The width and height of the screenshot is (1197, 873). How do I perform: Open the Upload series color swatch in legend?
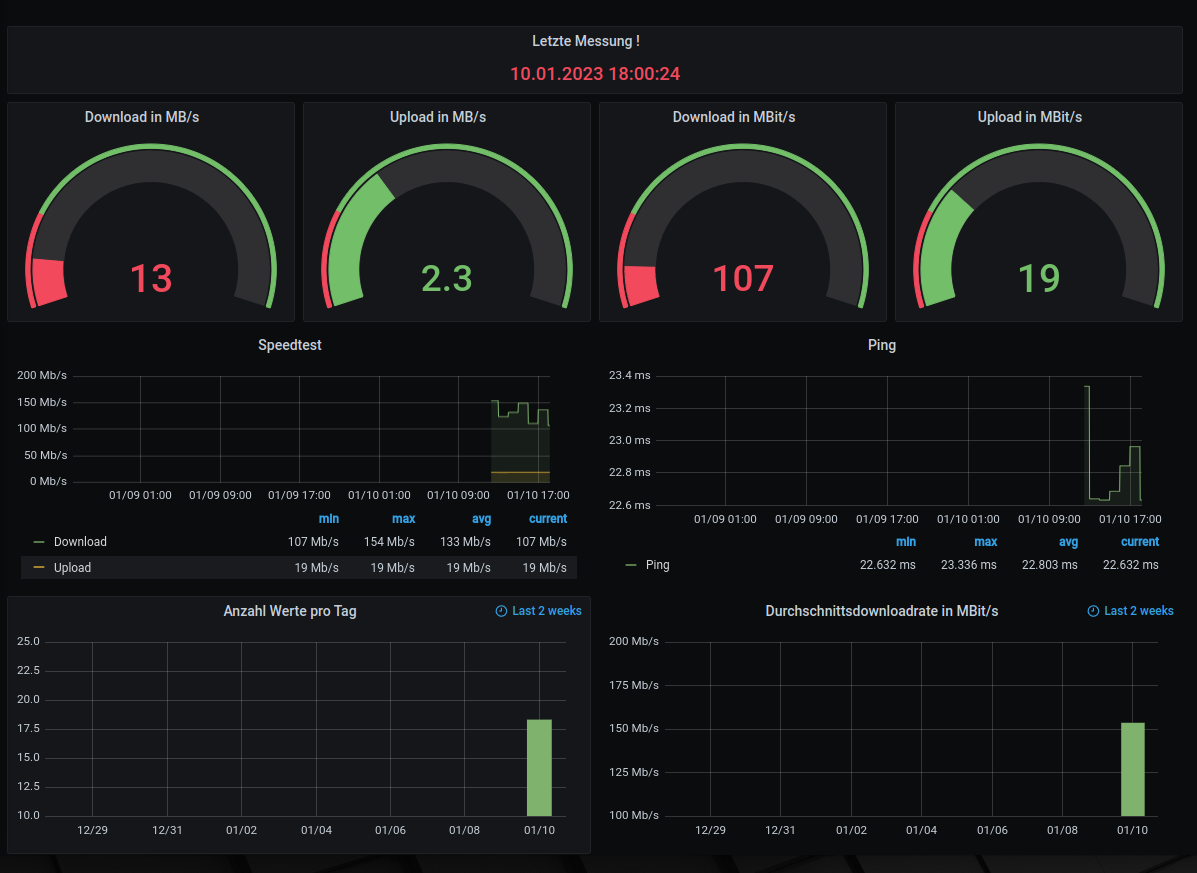pyautogui.click(x=39, y=568)
